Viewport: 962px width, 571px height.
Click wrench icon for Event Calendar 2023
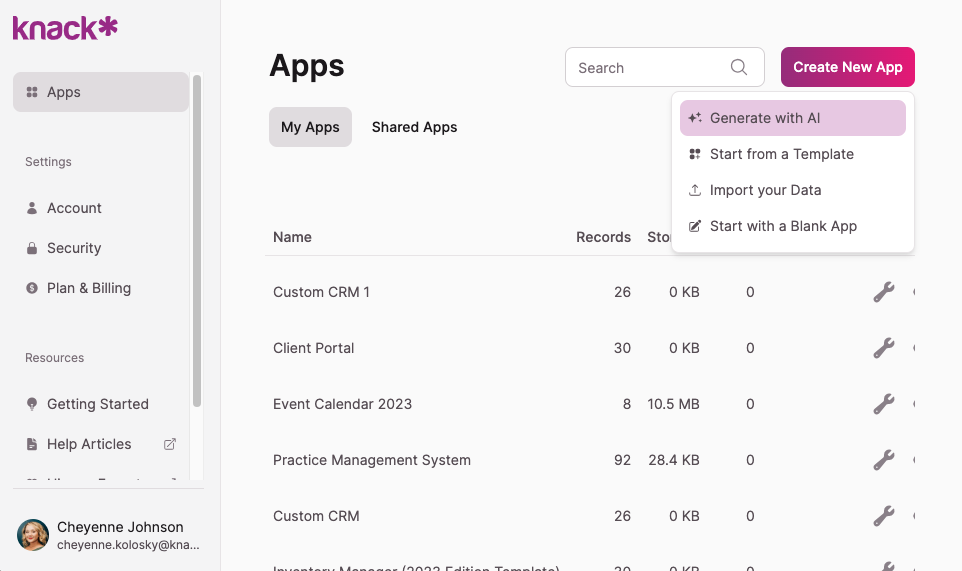pos(883,404)
